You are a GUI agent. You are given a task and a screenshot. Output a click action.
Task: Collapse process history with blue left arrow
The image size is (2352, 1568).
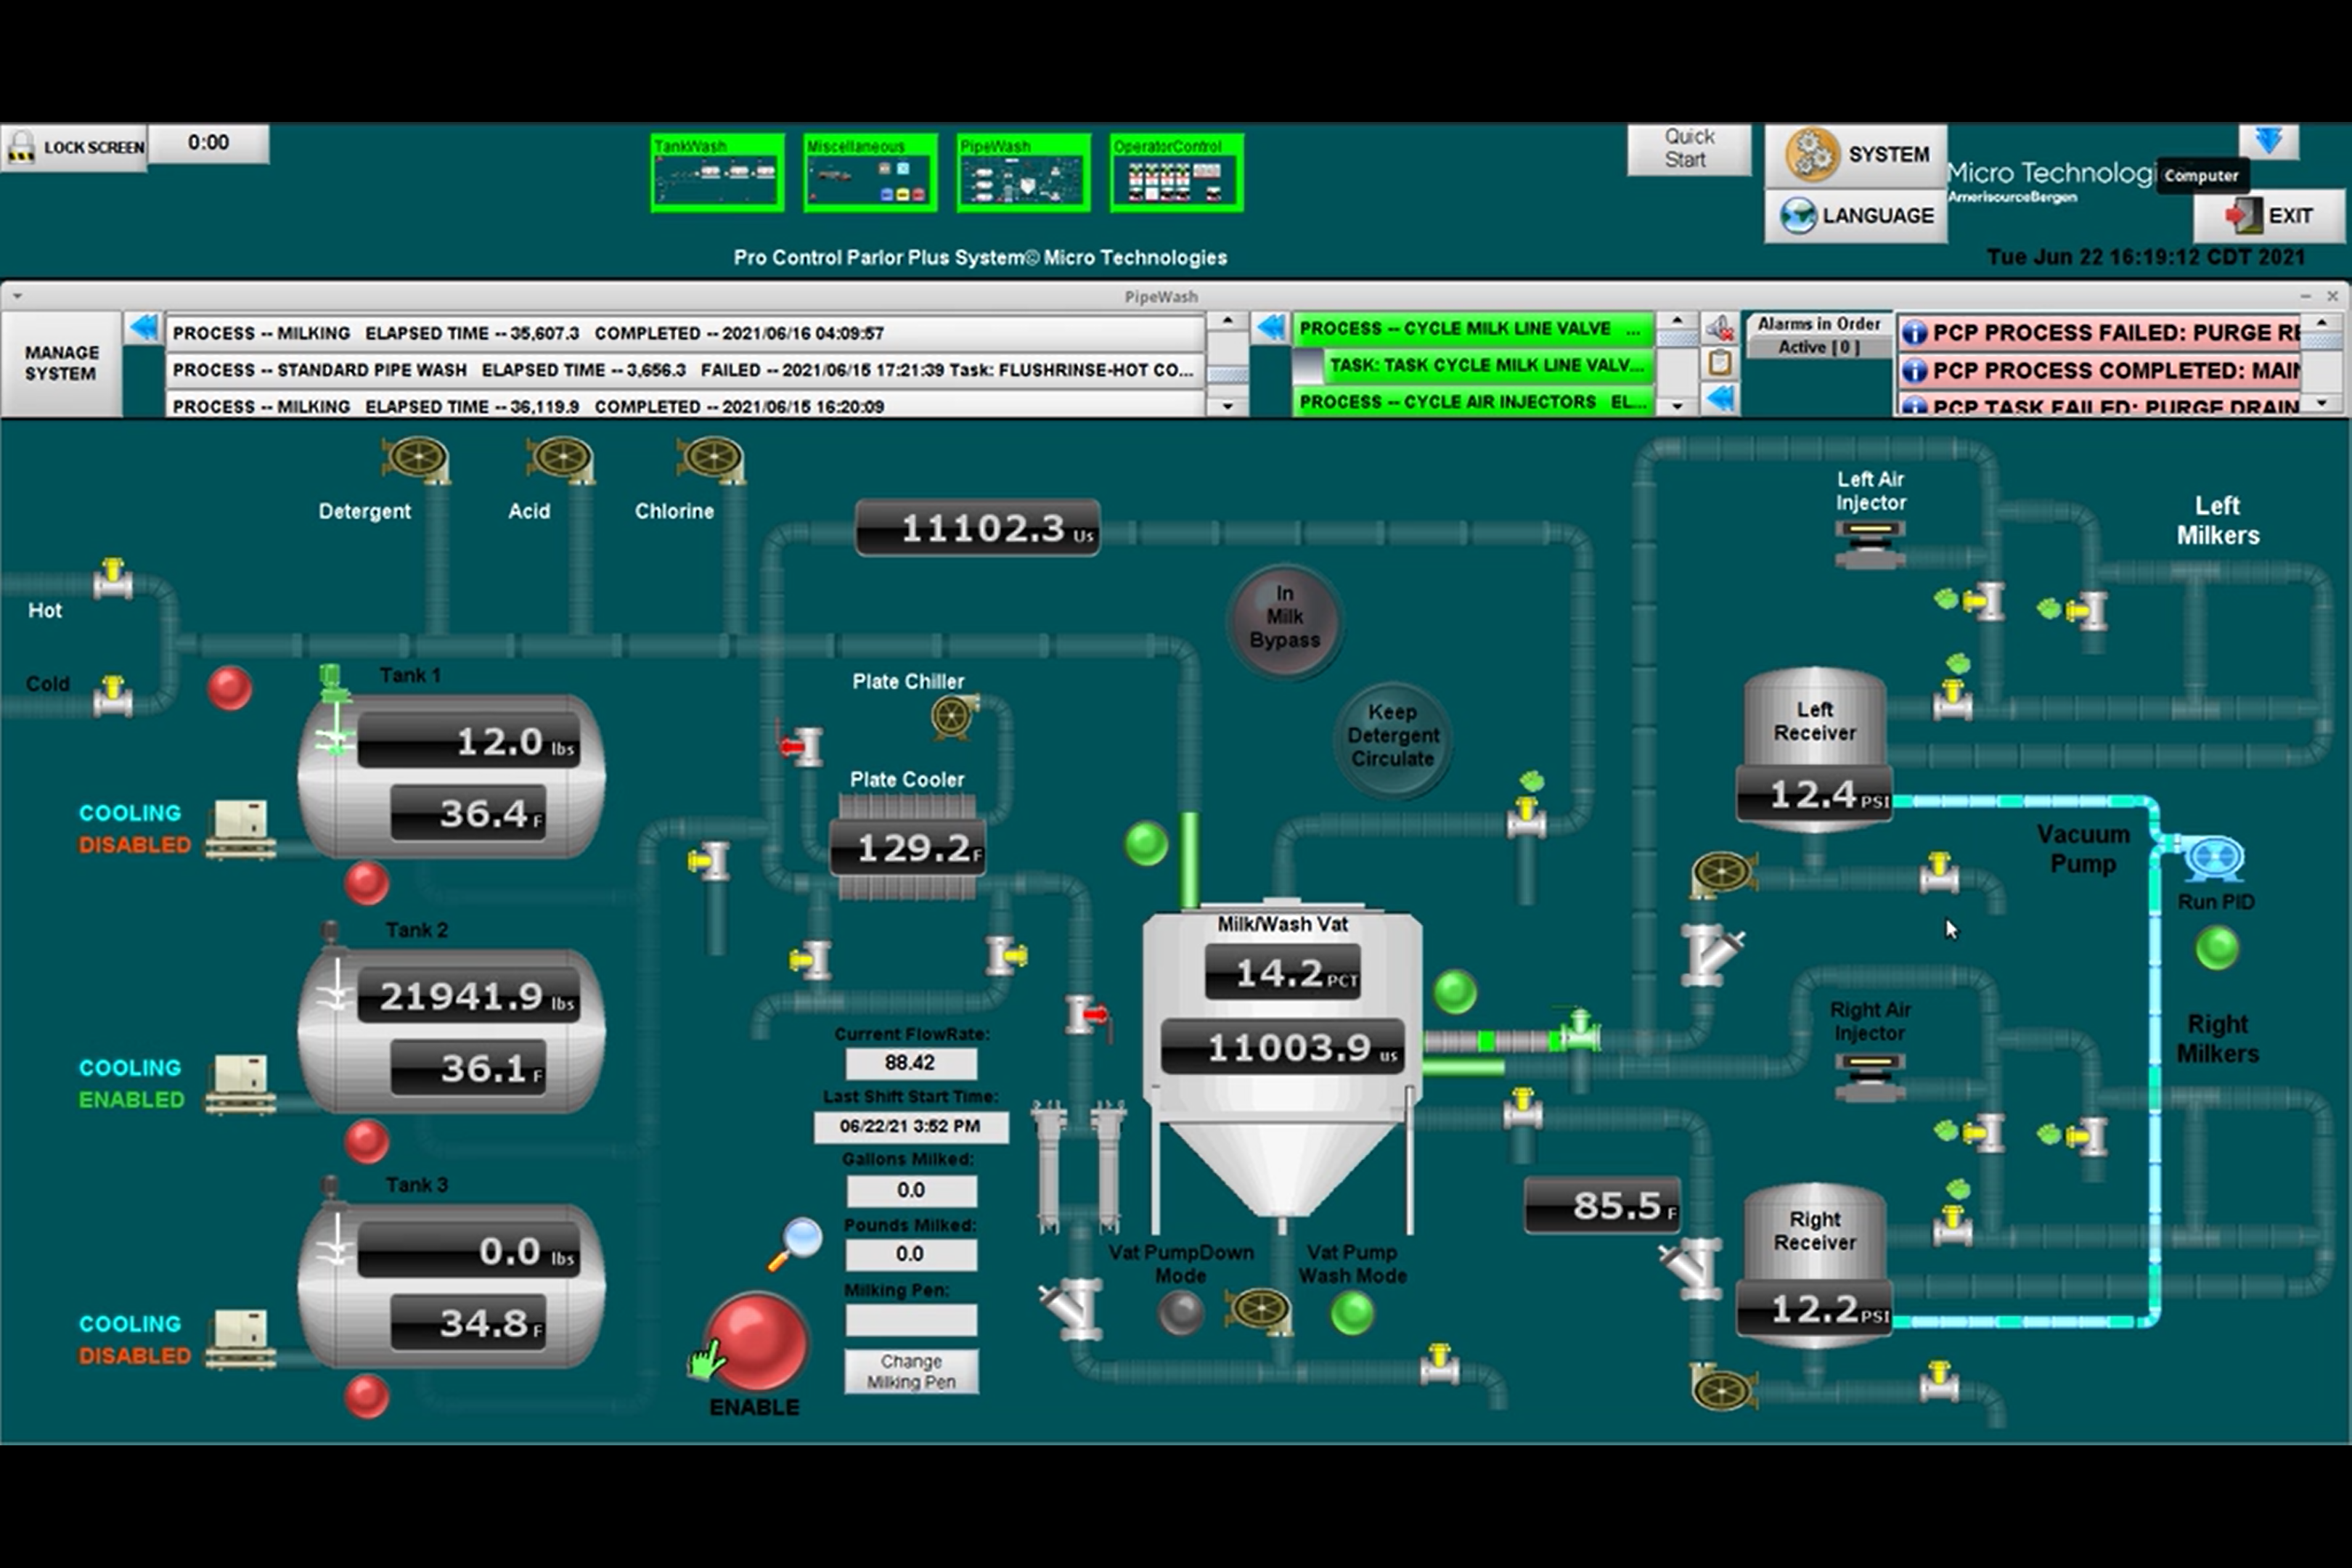[144, 328]
